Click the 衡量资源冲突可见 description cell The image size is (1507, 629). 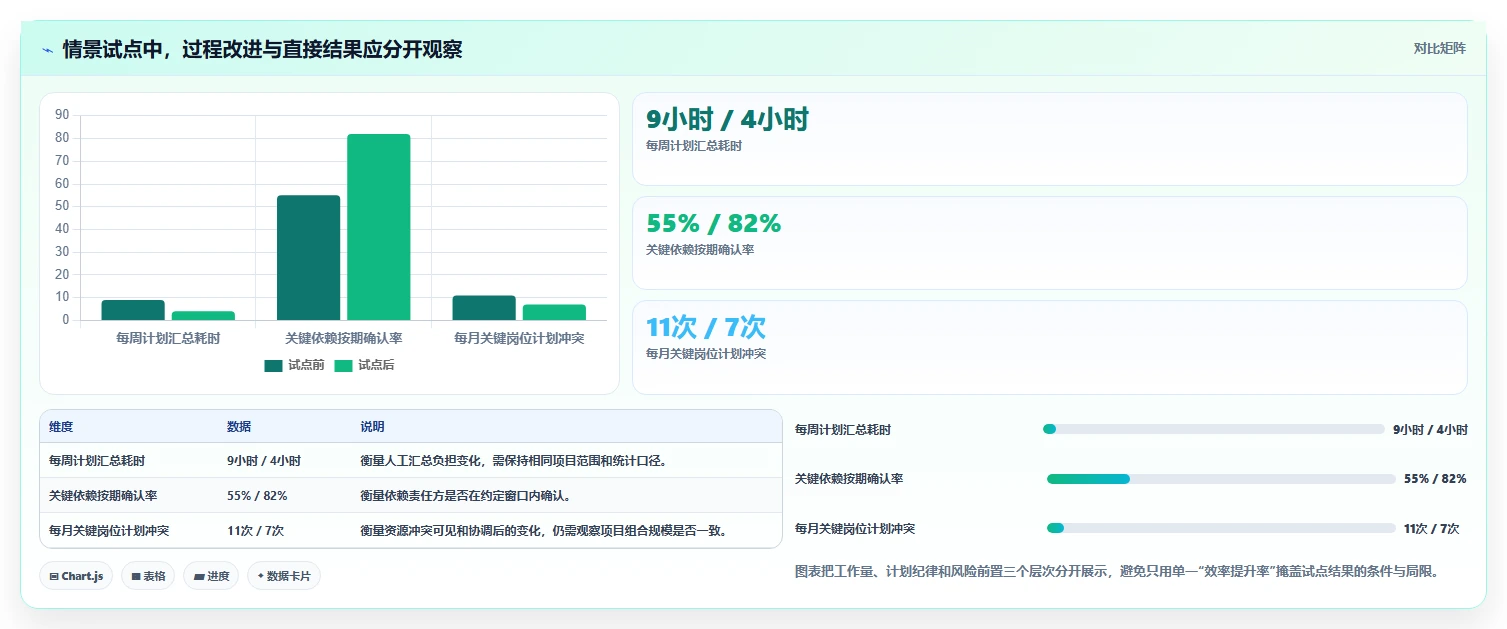tap(543, 531)
